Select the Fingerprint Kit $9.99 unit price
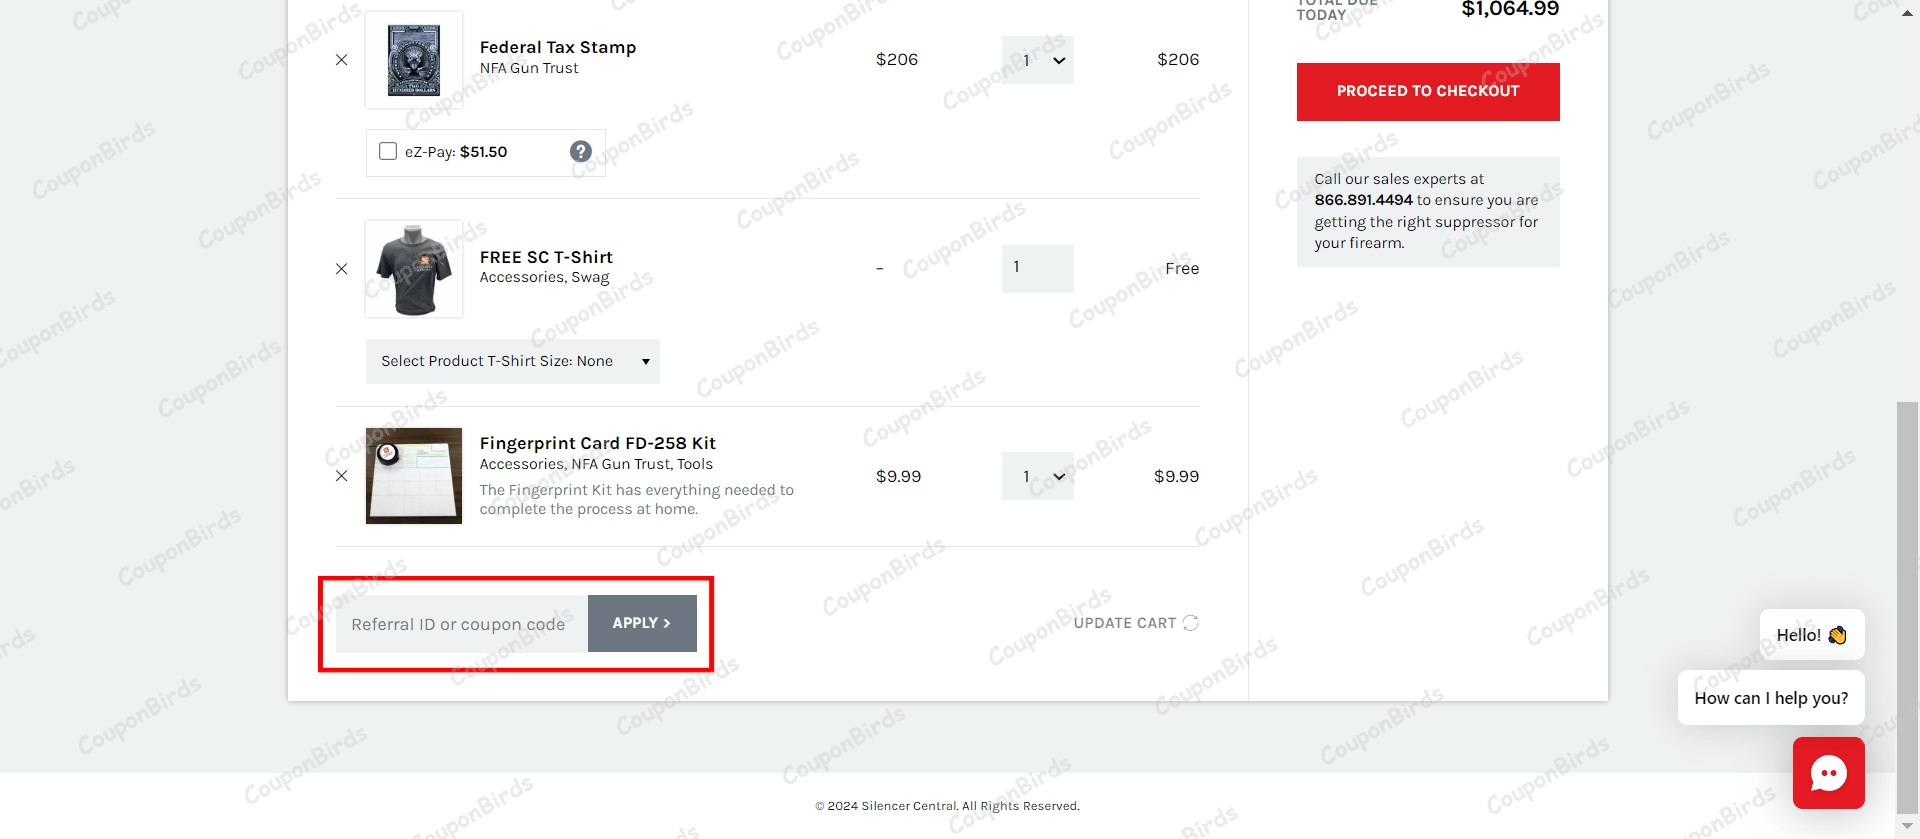 pos(898,476)
